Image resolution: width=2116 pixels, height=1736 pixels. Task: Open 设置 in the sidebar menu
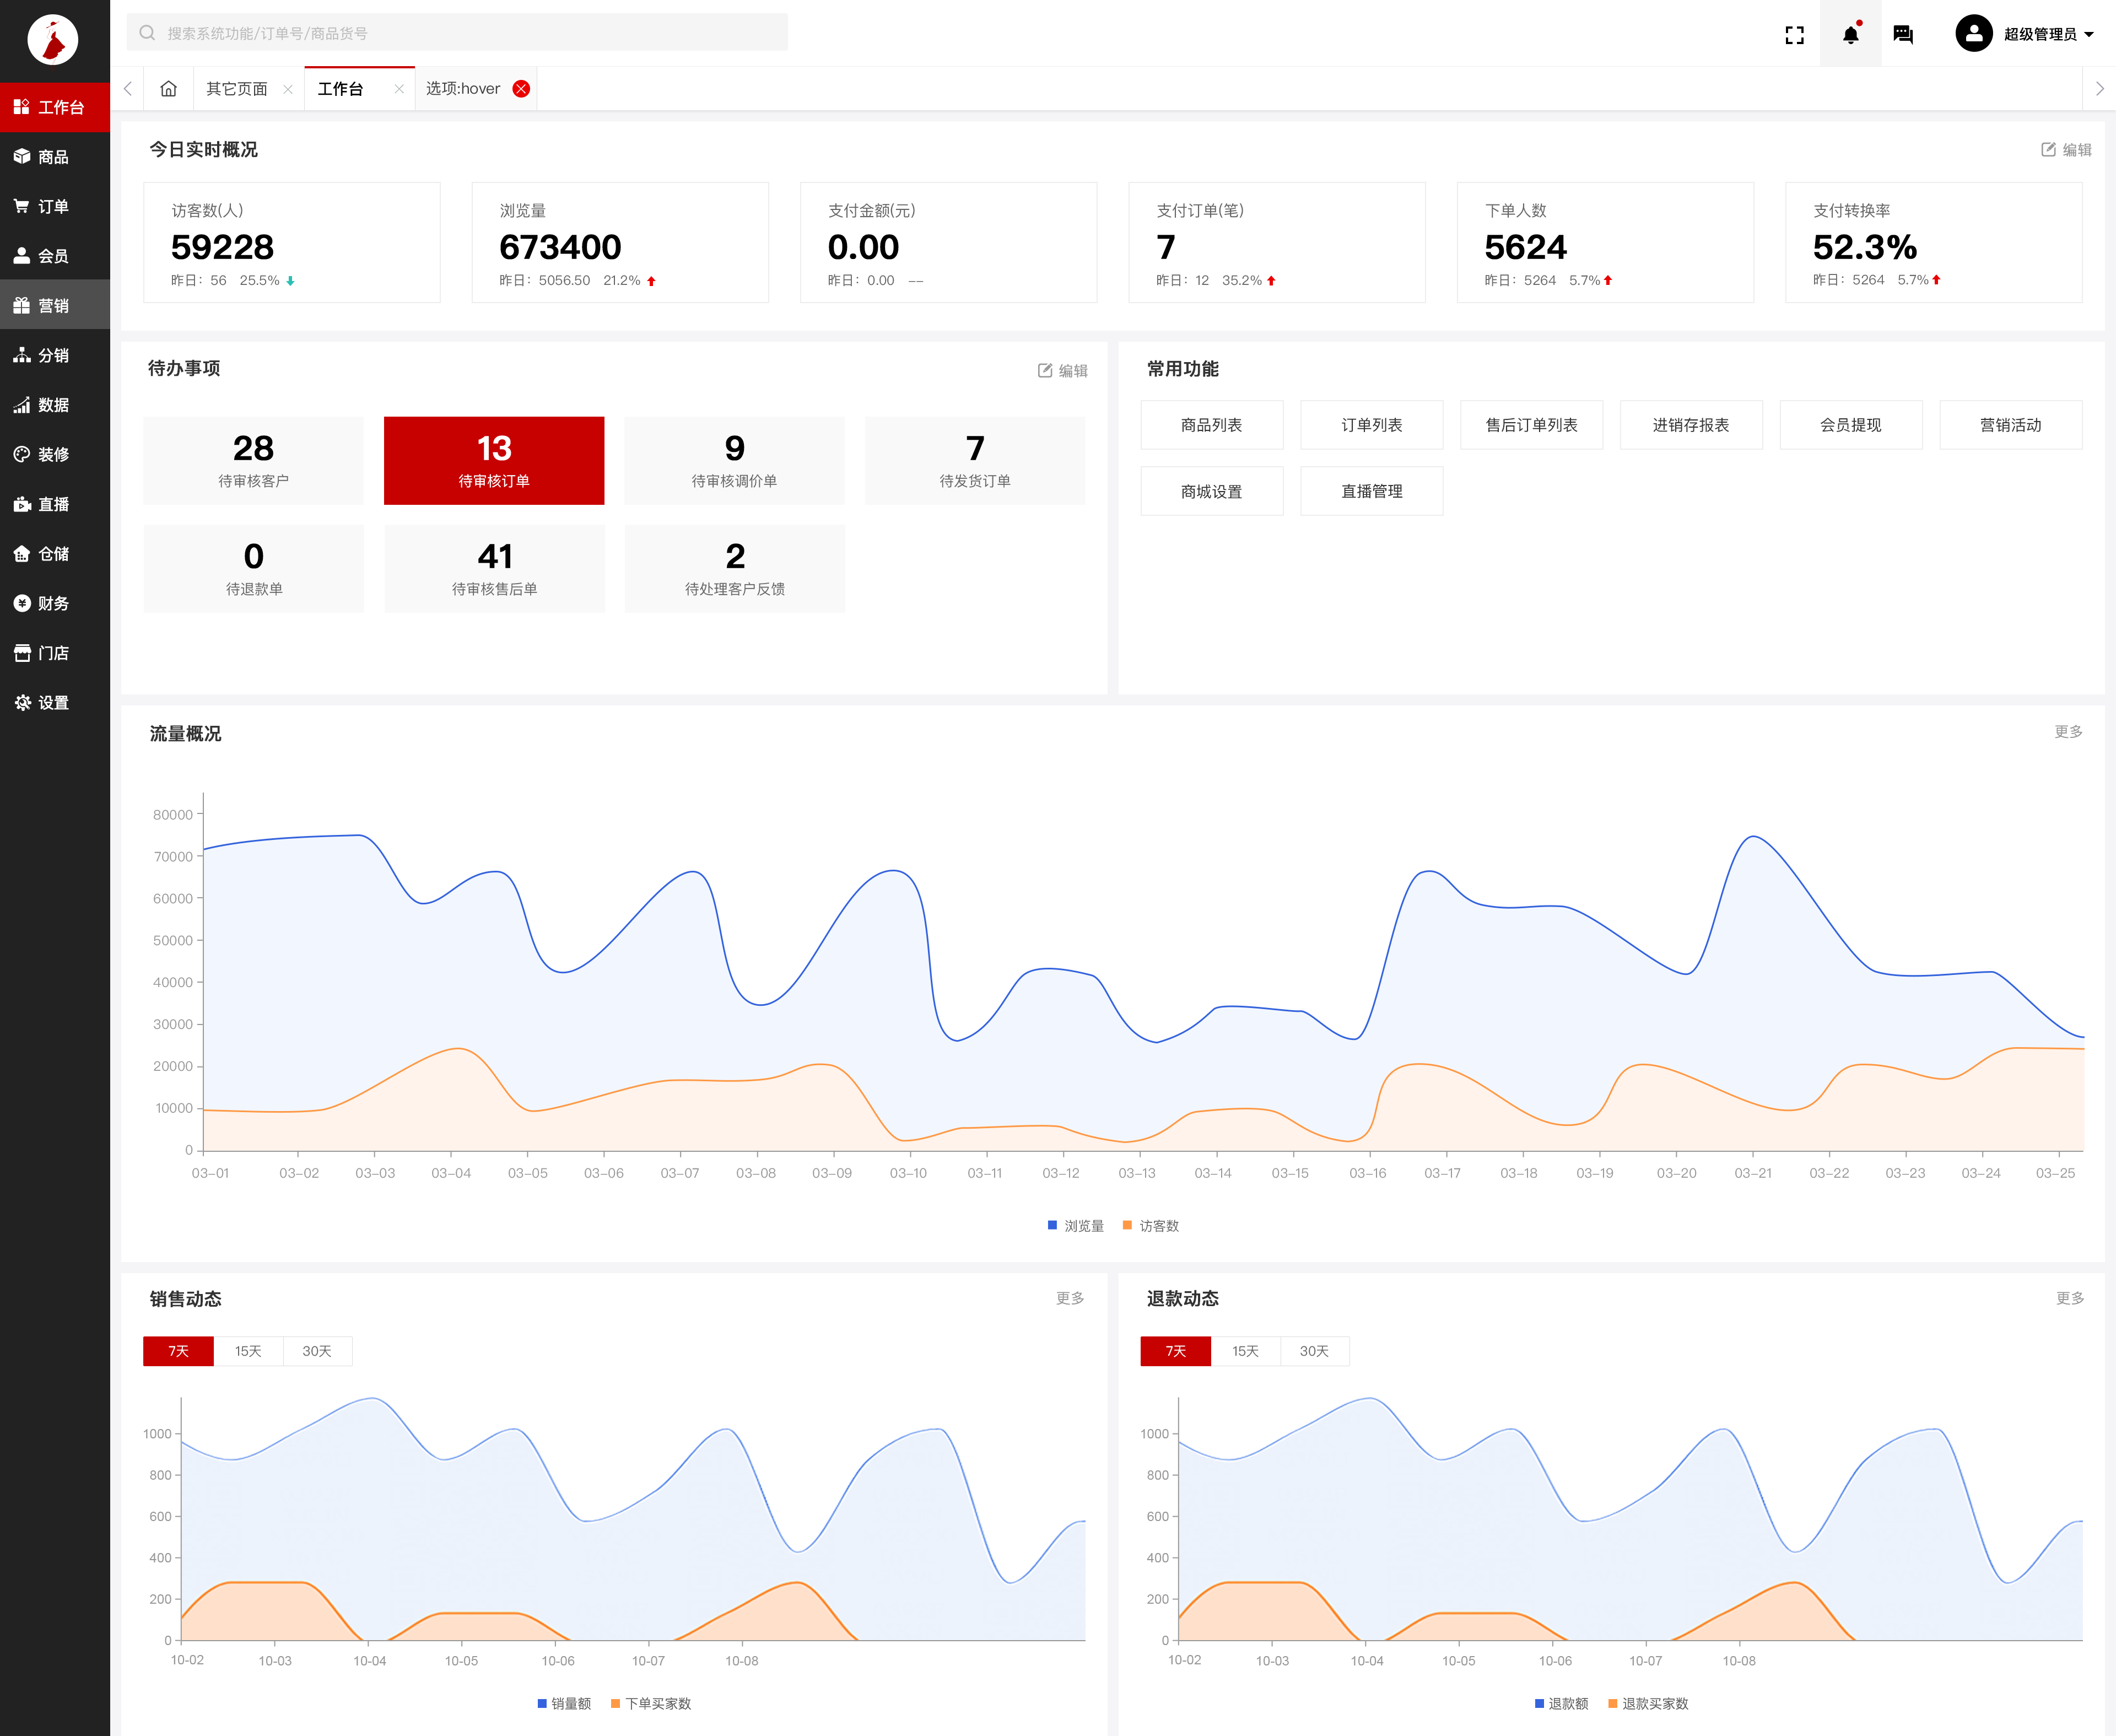click(x=54, y=703)
